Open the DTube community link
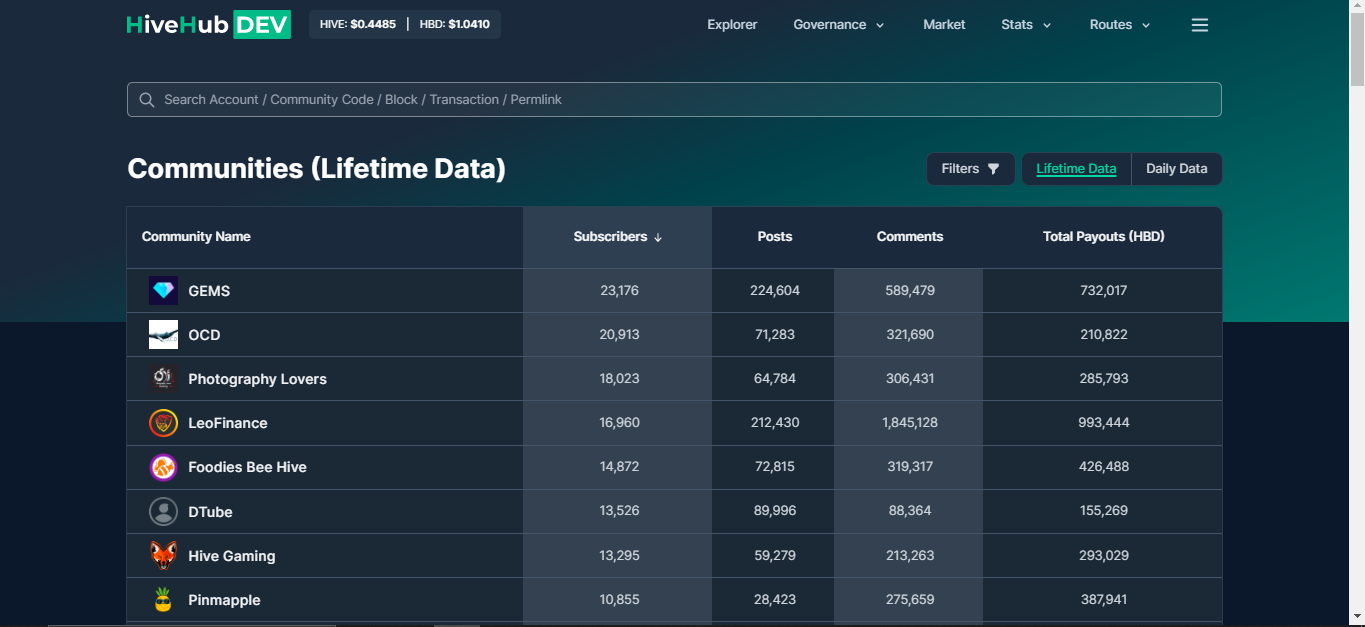Screen dimensions: 1365x627 pyautogui.click(x=210, y=512)
